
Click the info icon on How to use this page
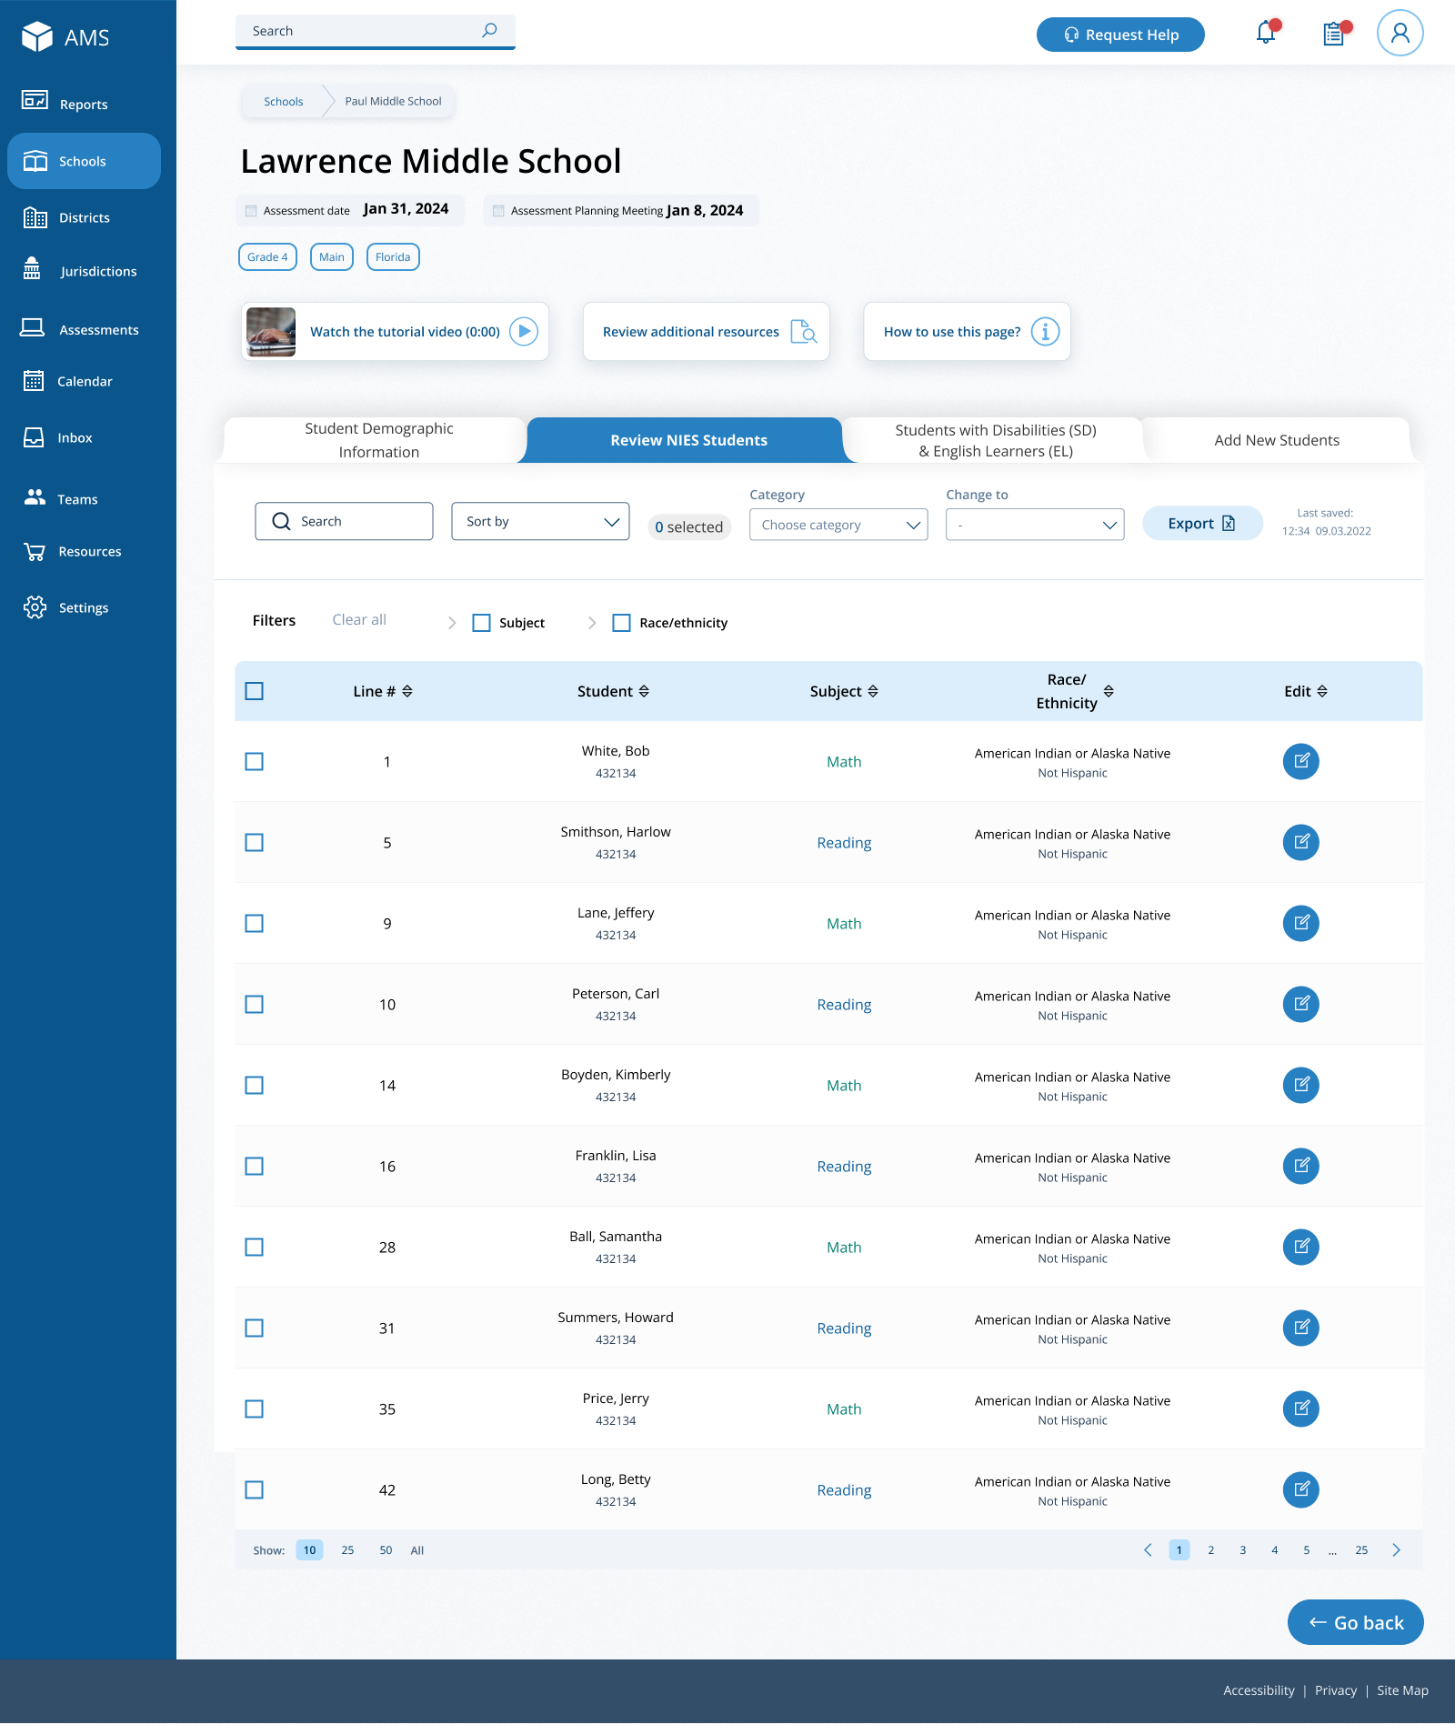[1044, 332]
